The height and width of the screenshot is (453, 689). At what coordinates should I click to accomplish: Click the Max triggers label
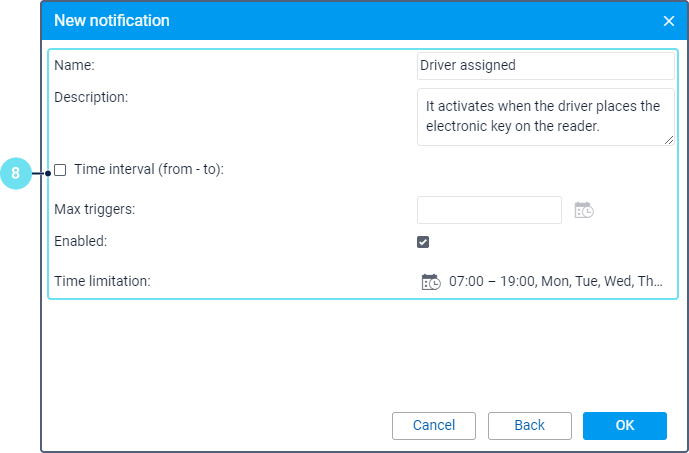coord(94,209)
